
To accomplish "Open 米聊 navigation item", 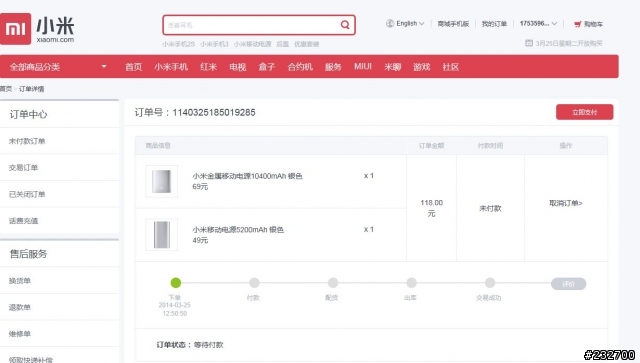I will point(393,67).
